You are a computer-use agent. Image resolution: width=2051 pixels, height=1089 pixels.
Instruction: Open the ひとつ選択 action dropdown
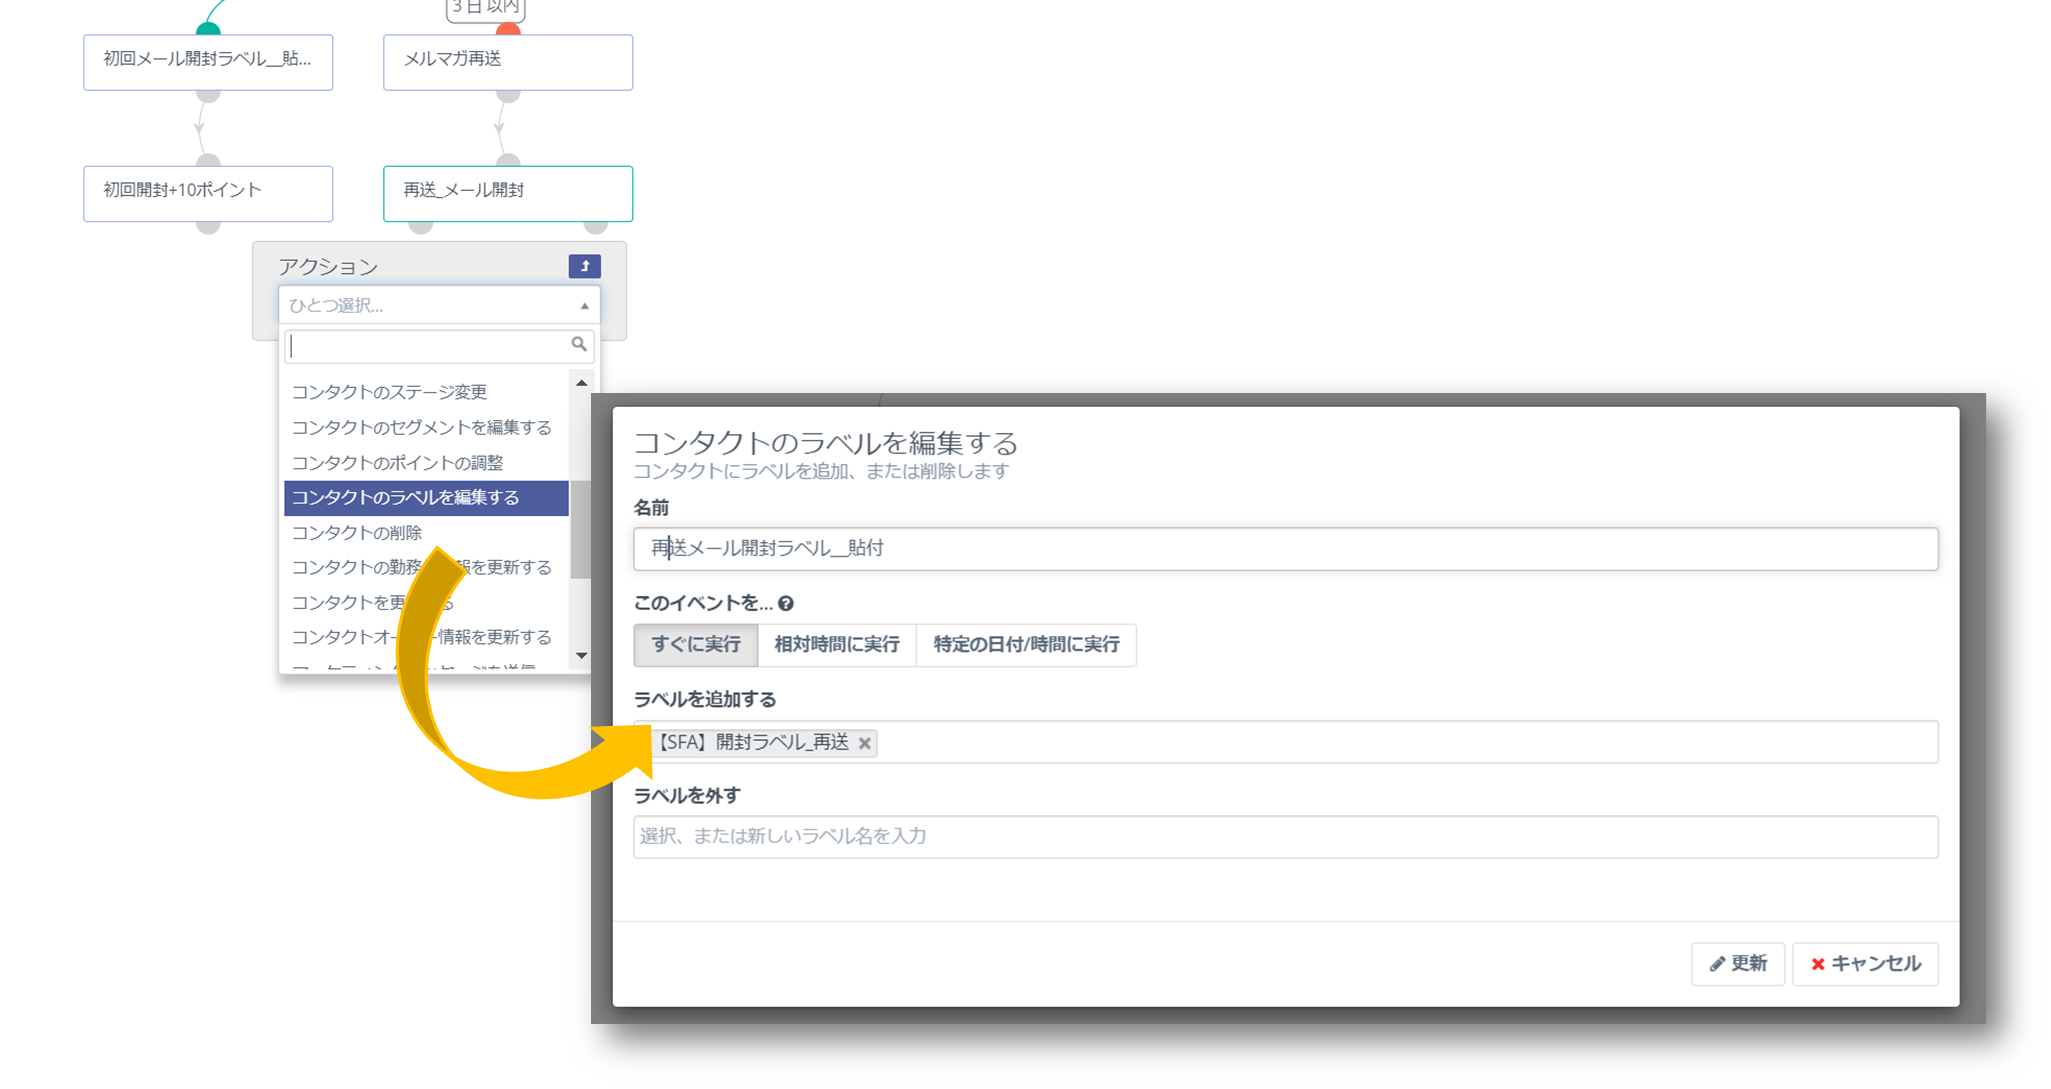pos(438,305)
